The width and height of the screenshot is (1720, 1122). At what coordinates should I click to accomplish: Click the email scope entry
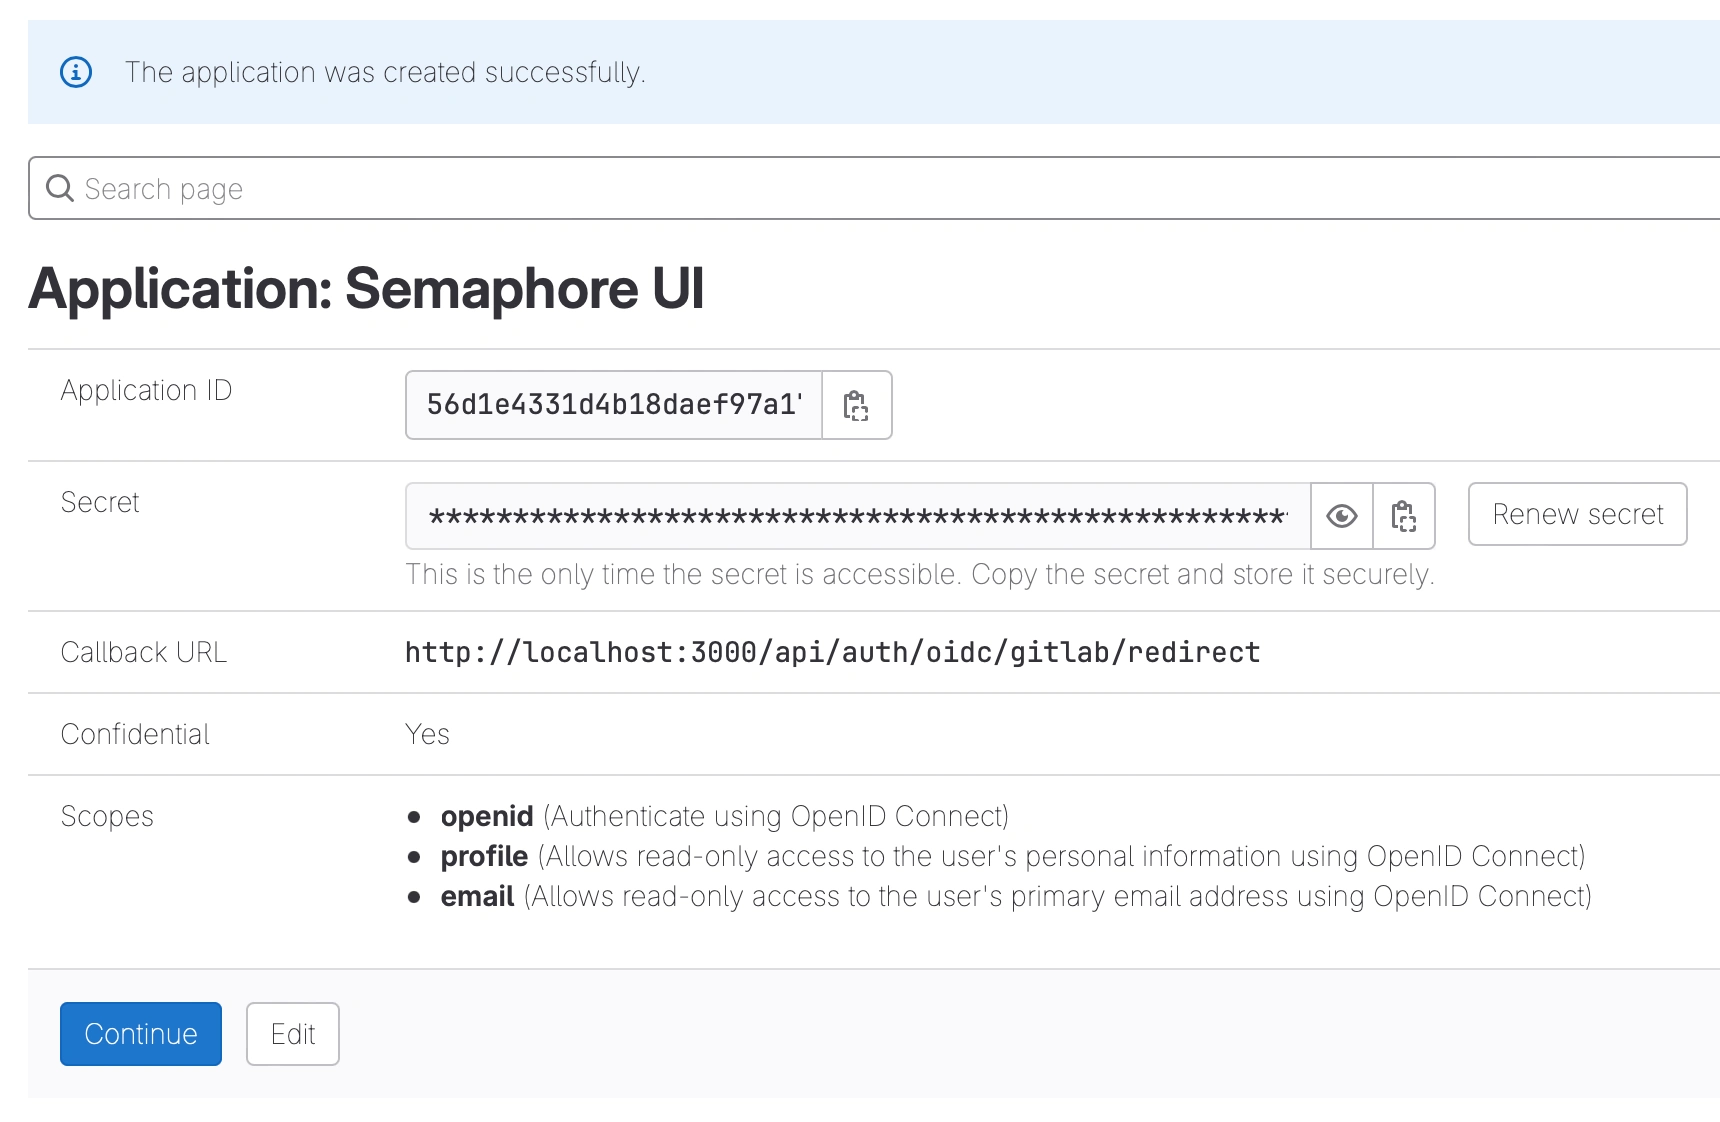pyautogui.click(x=477, y=896)
